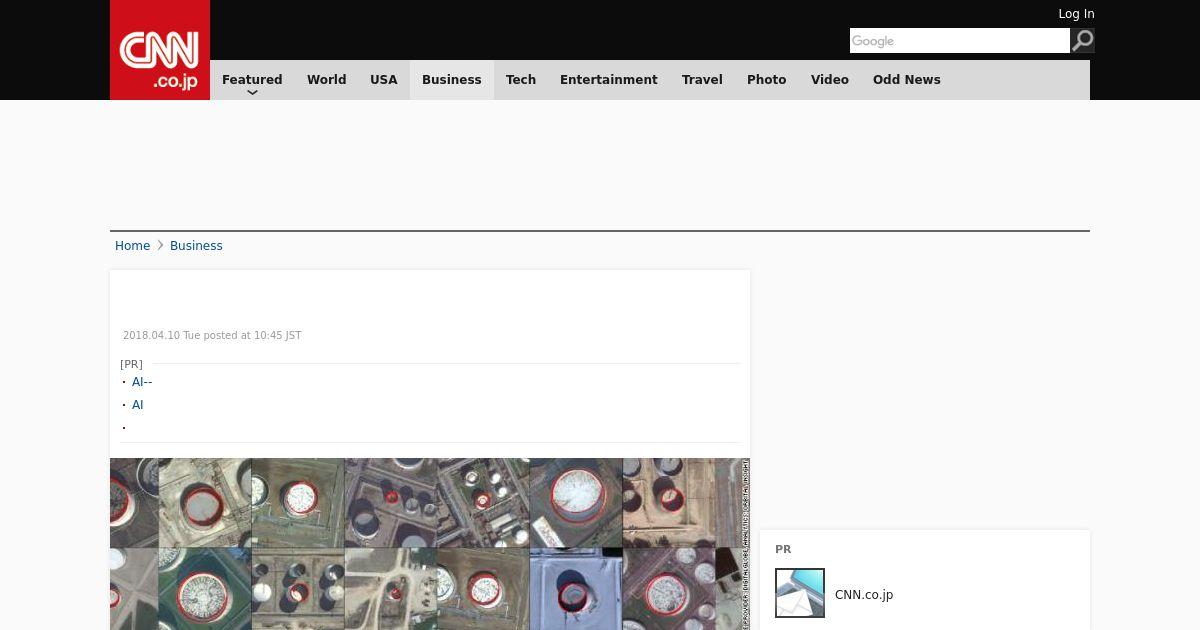The height and width of the screenshot is (630, 1200).
Task: Open the Tech section
Action: [x=521, y=80]
